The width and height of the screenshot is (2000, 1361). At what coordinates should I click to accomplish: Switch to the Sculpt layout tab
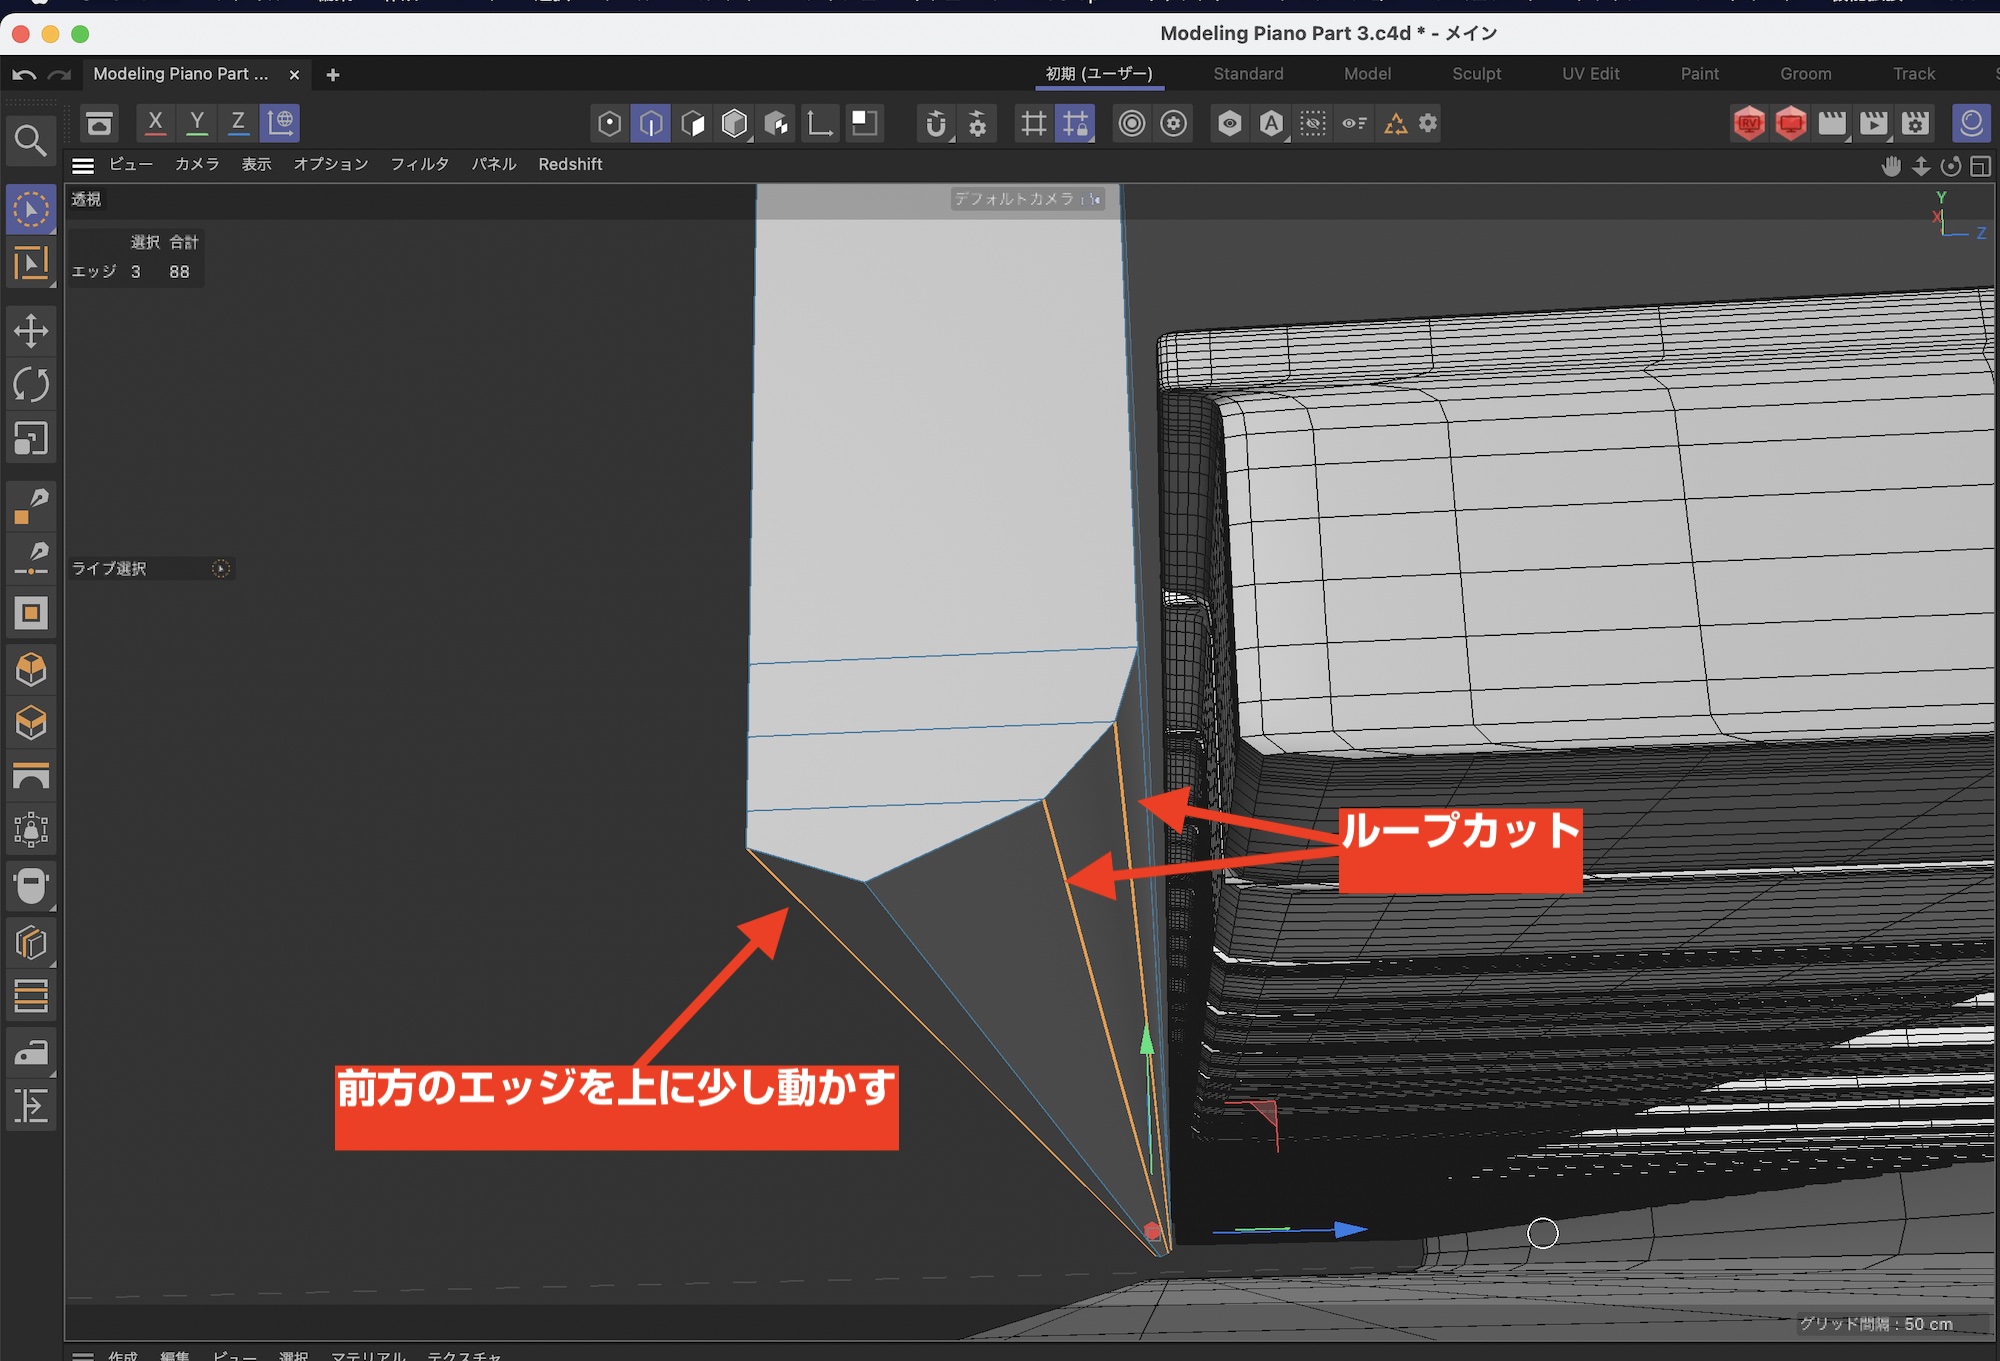pos(1476,74)
